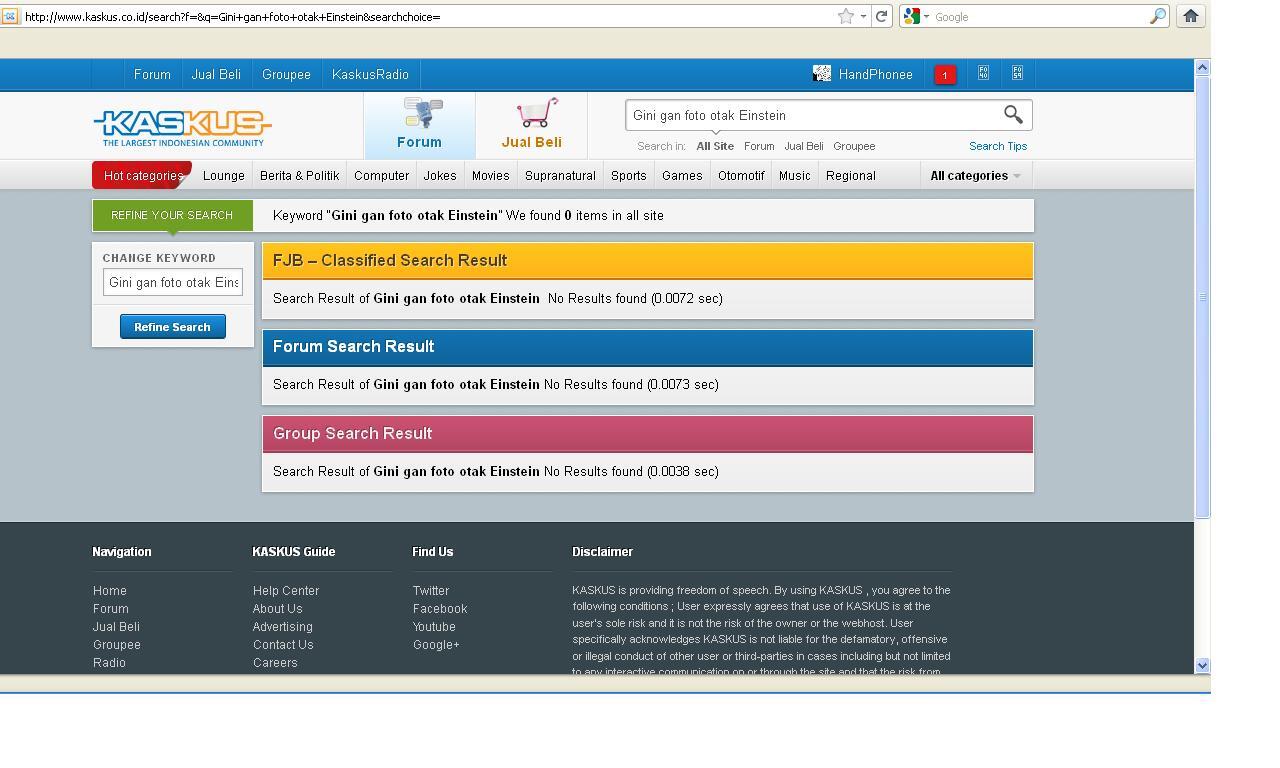Click the vertical scrollbar thumb

pyautogui.click(x=1203, y=297)
